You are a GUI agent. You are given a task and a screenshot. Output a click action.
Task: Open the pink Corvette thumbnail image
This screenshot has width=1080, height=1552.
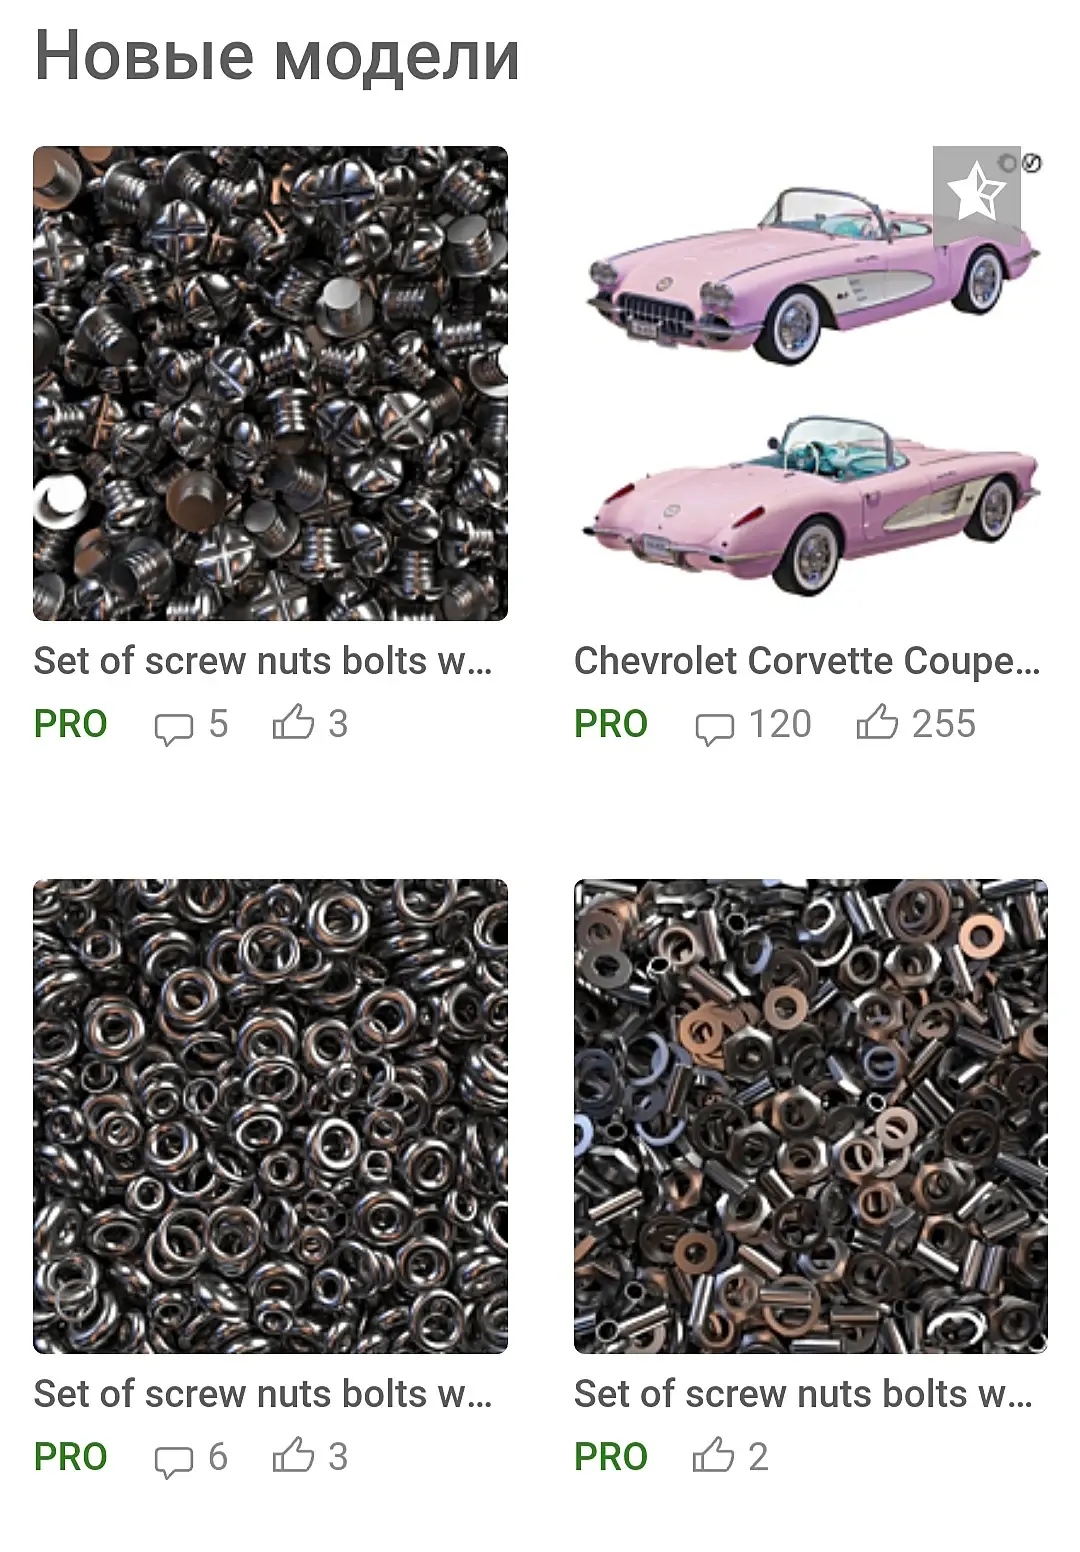811,384
